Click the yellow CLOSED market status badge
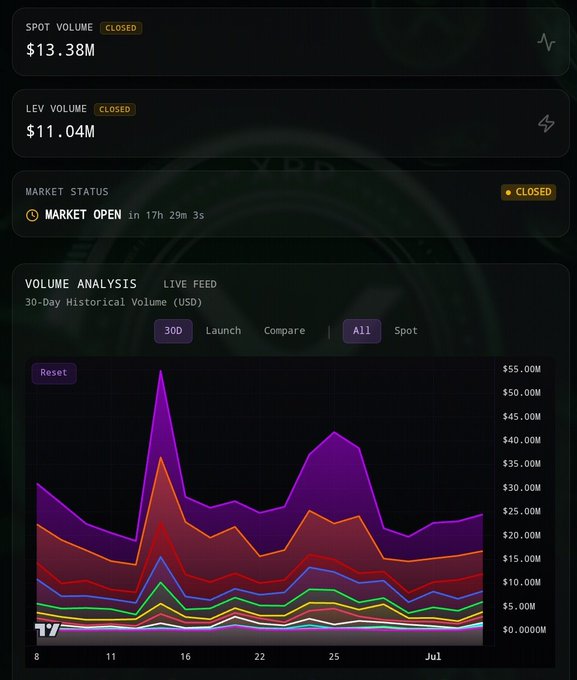Screen dimensions: 577x680 point(528,192)
